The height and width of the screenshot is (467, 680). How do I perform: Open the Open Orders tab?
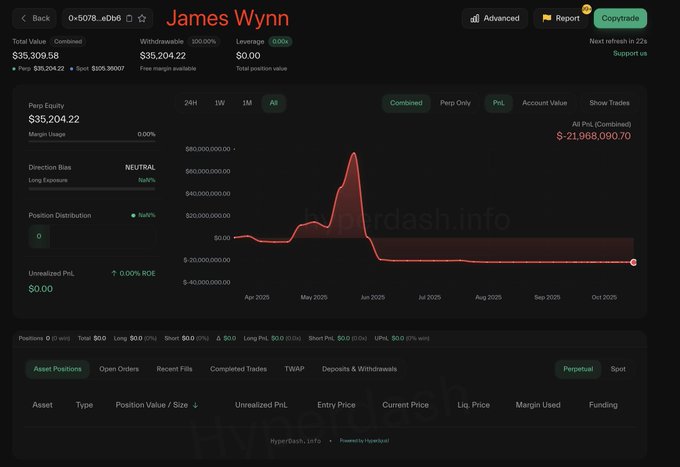(119, 369)
